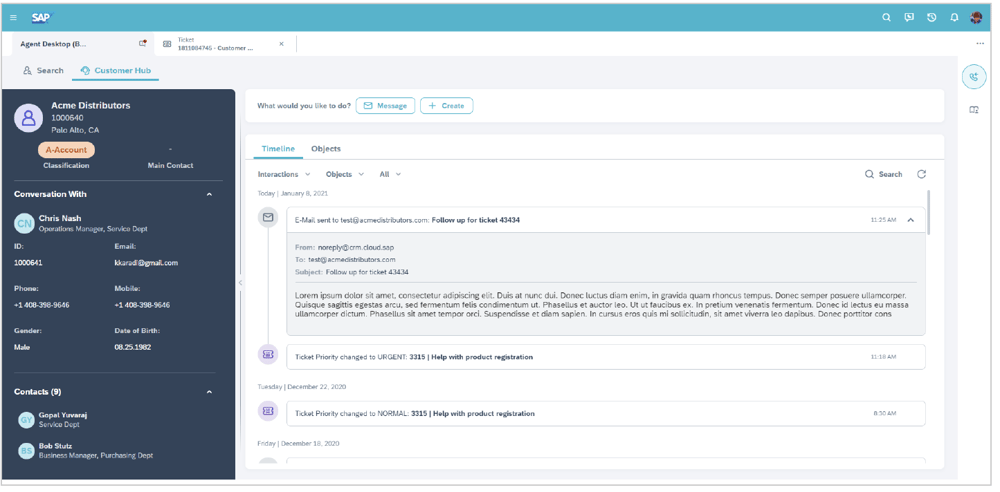Click the phone call icon in right rail
The width and height of the screenshot is (1000, 492).
[x=974, y=77]
